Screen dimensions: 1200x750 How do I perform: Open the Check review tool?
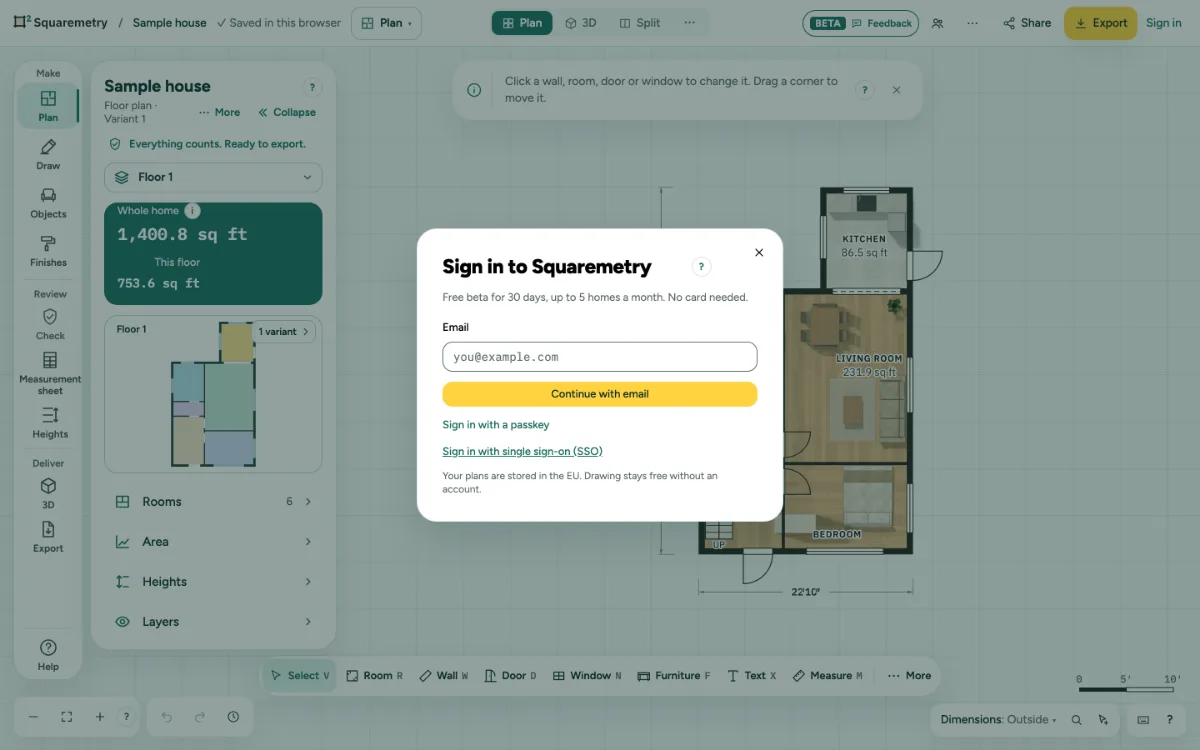pos(50,325)
